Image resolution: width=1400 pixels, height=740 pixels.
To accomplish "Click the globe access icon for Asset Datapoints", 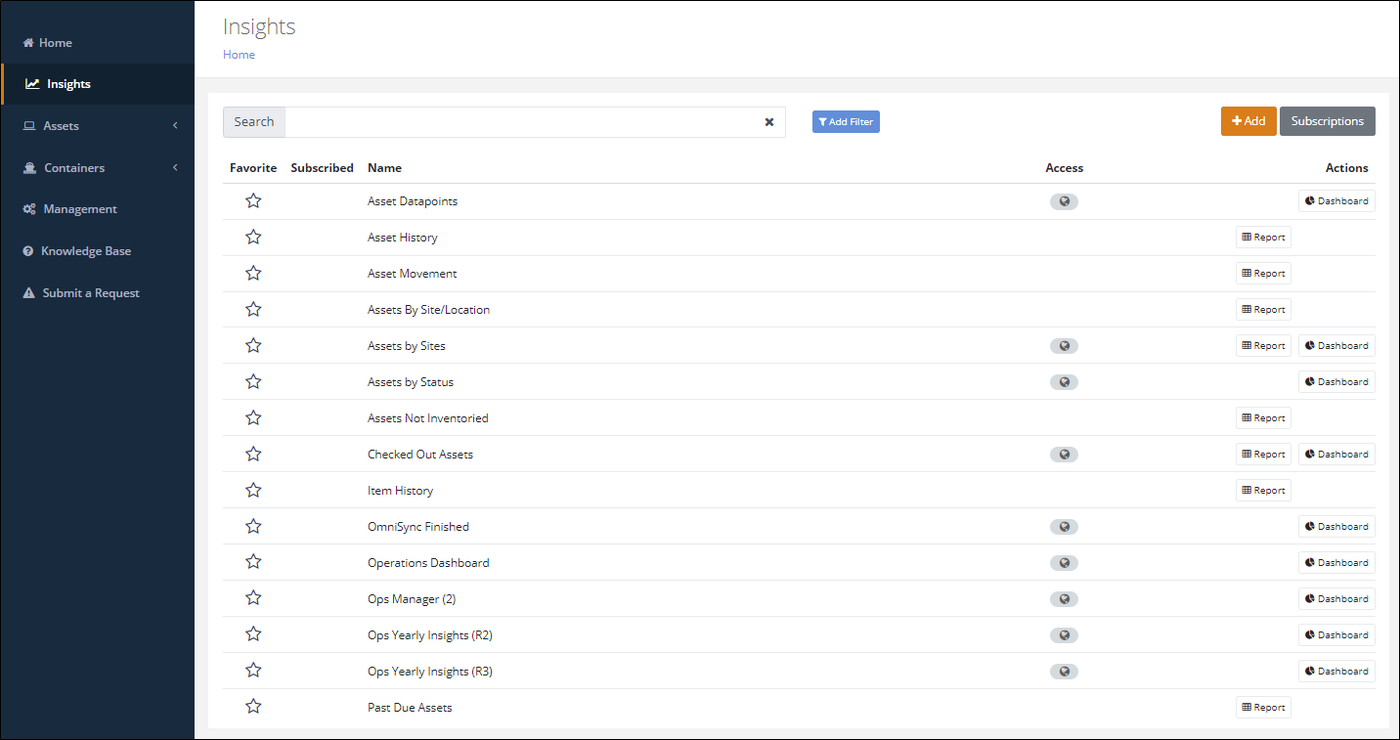I will pyautogui.click(x=1064, y=201).
